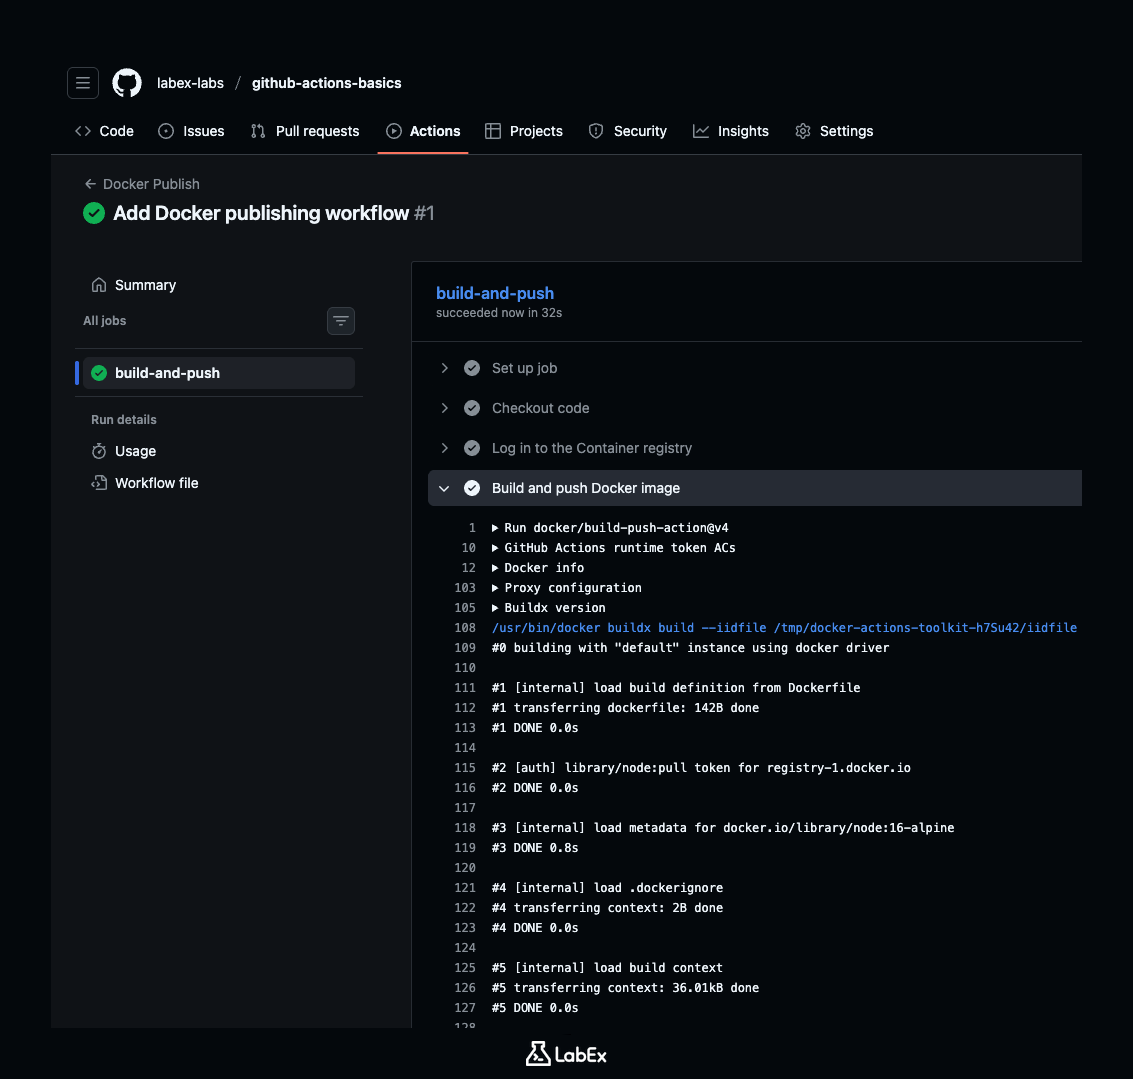Viewport: 1133px width, 1079px height.
Task: Select the build-and-push job in sidebar
Action: coord(218,373)
